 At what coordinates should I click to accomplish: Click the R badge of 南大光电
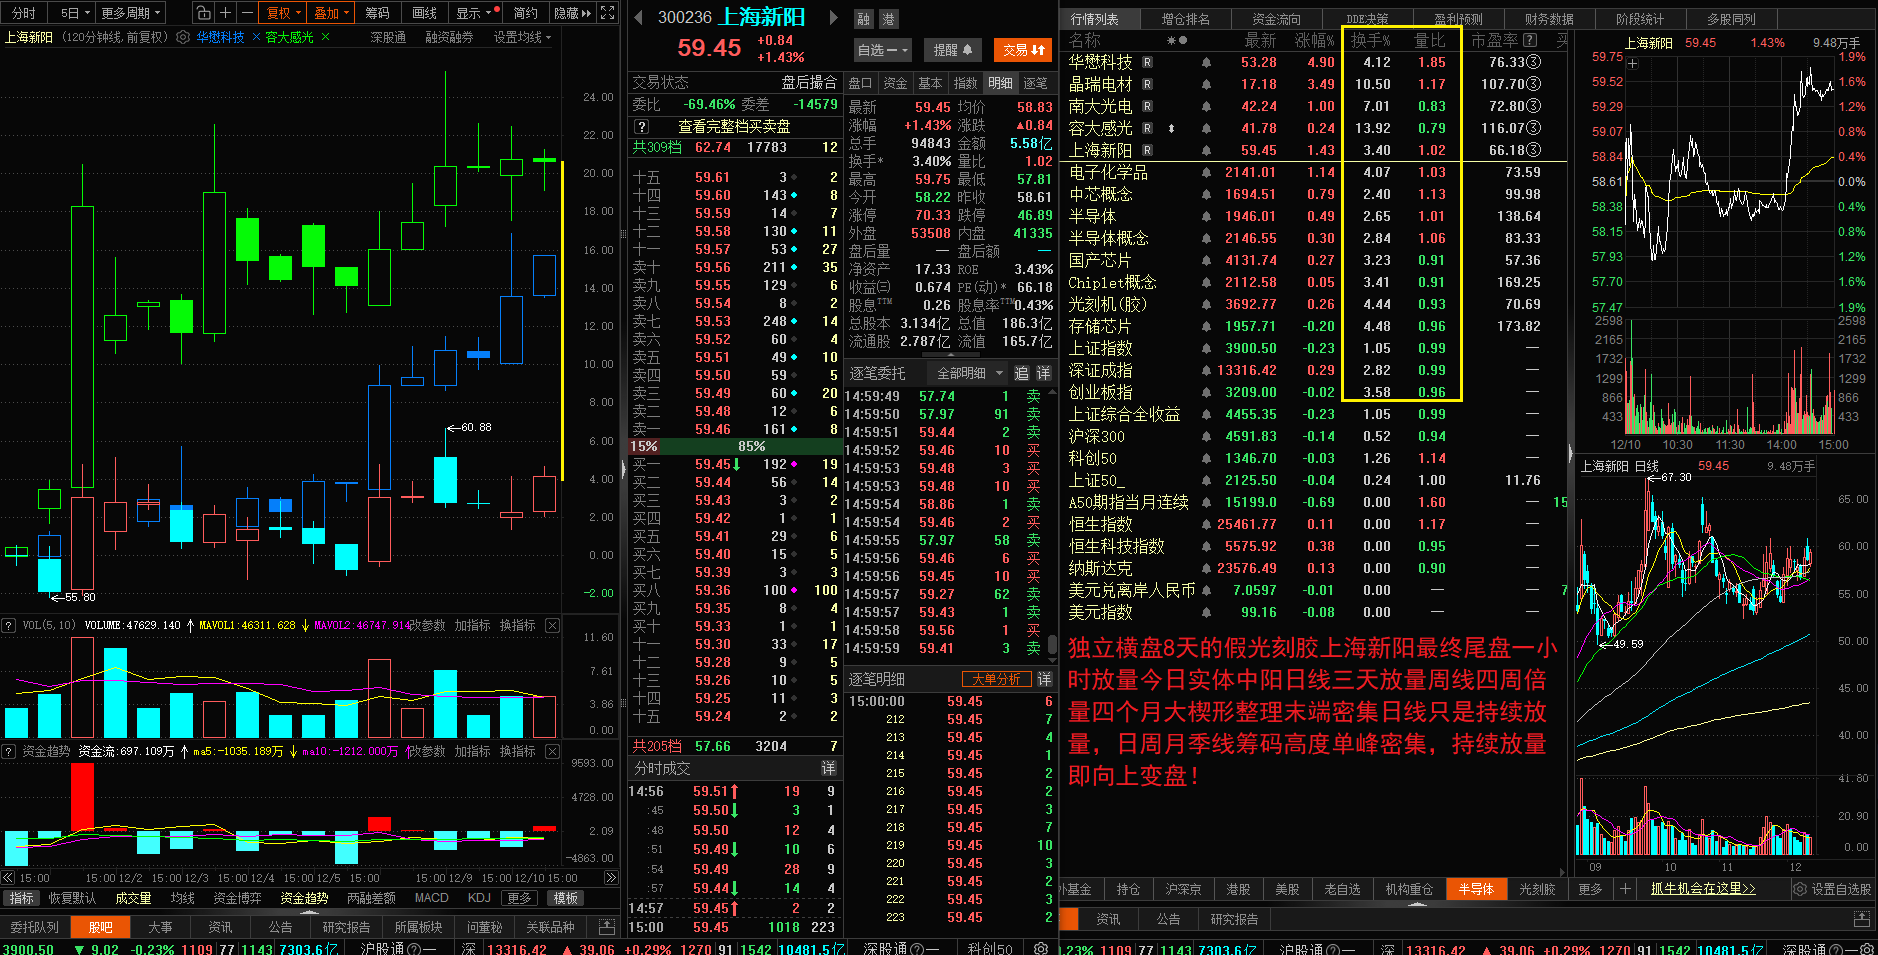[1147, 106]
